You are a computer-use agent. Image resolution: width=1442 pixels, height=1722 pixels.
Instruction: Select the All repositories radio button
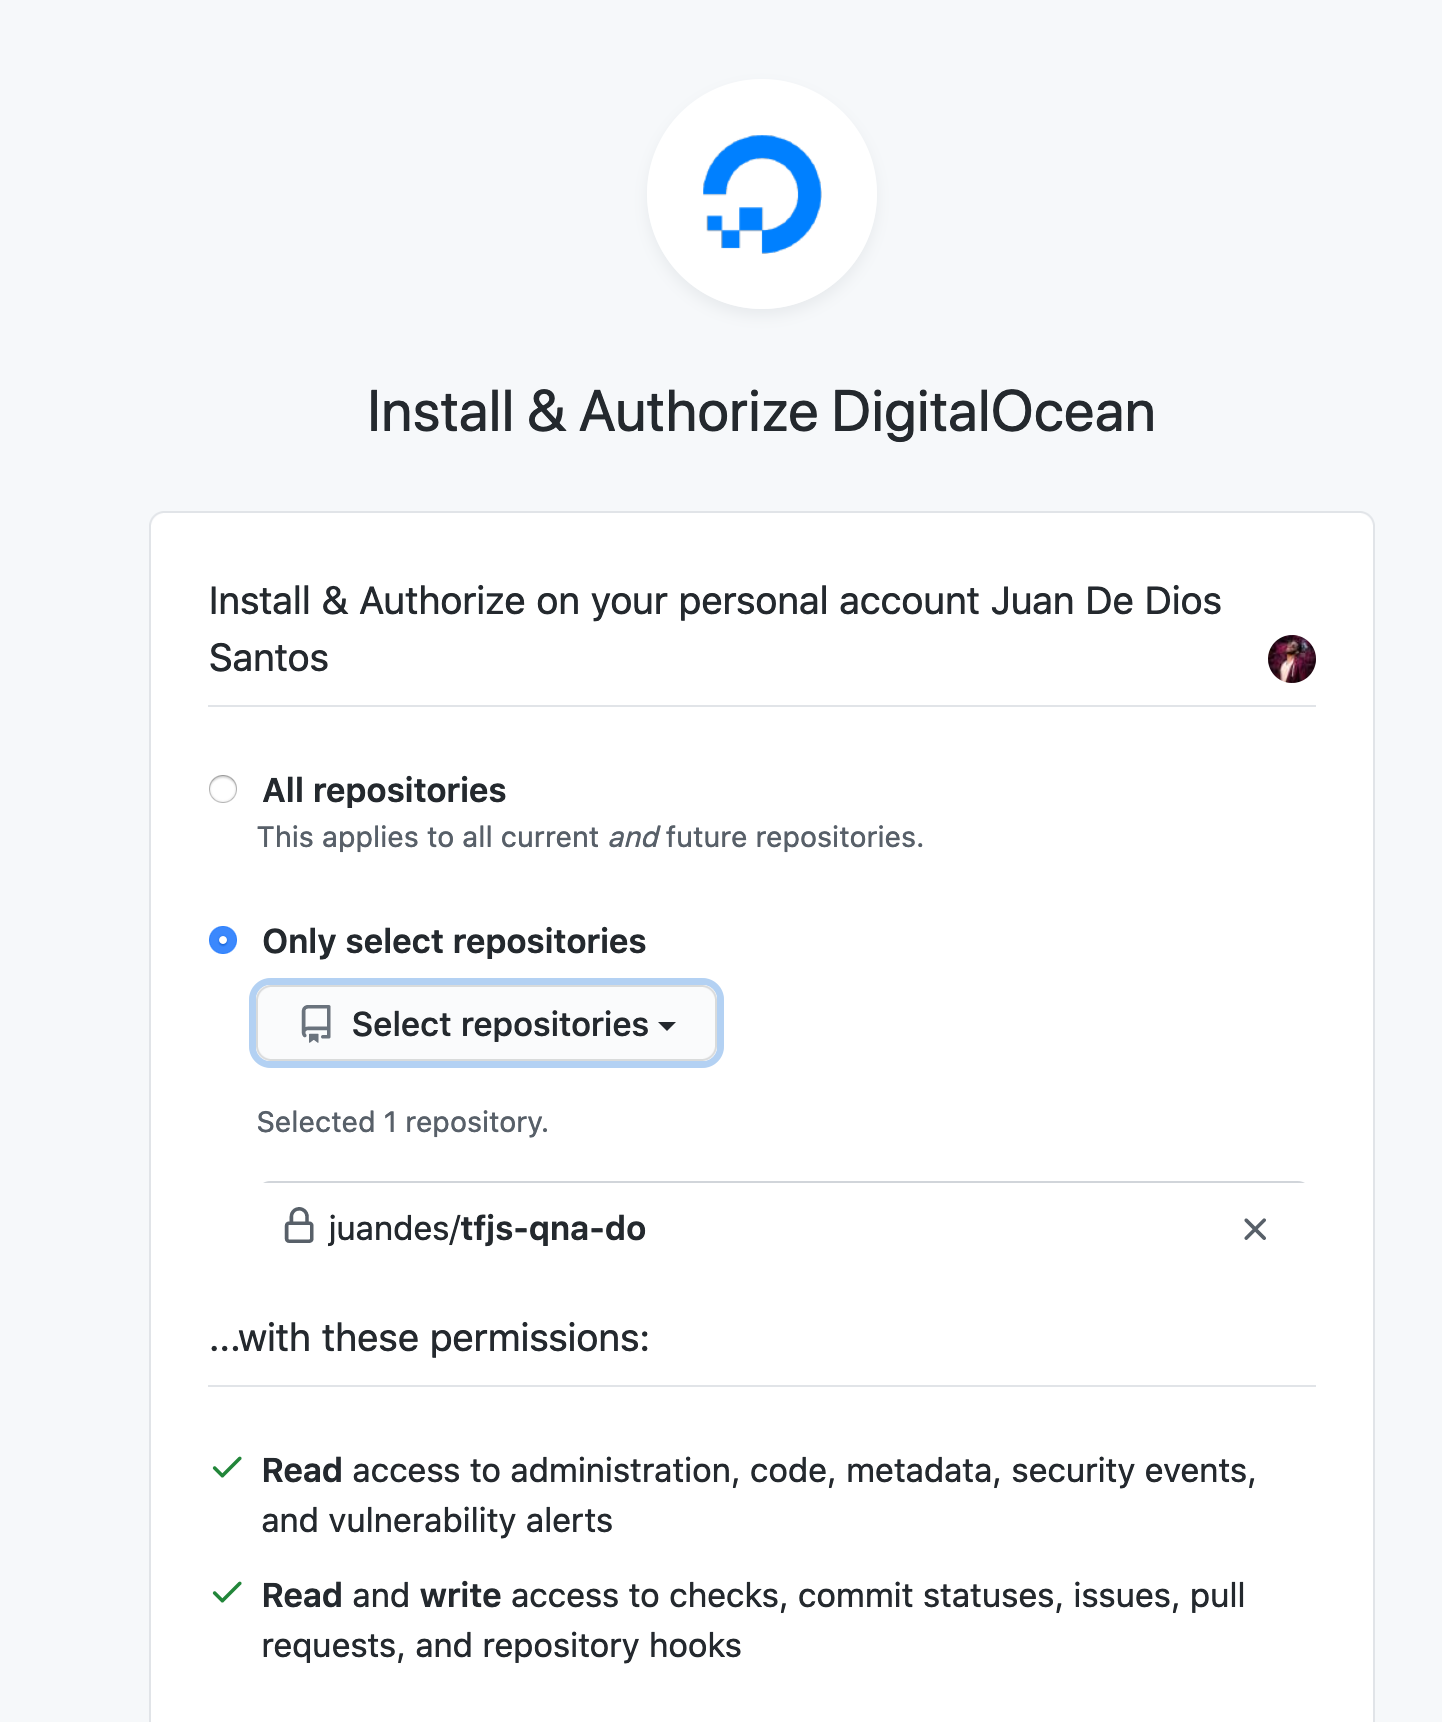(x=223, y=789)
